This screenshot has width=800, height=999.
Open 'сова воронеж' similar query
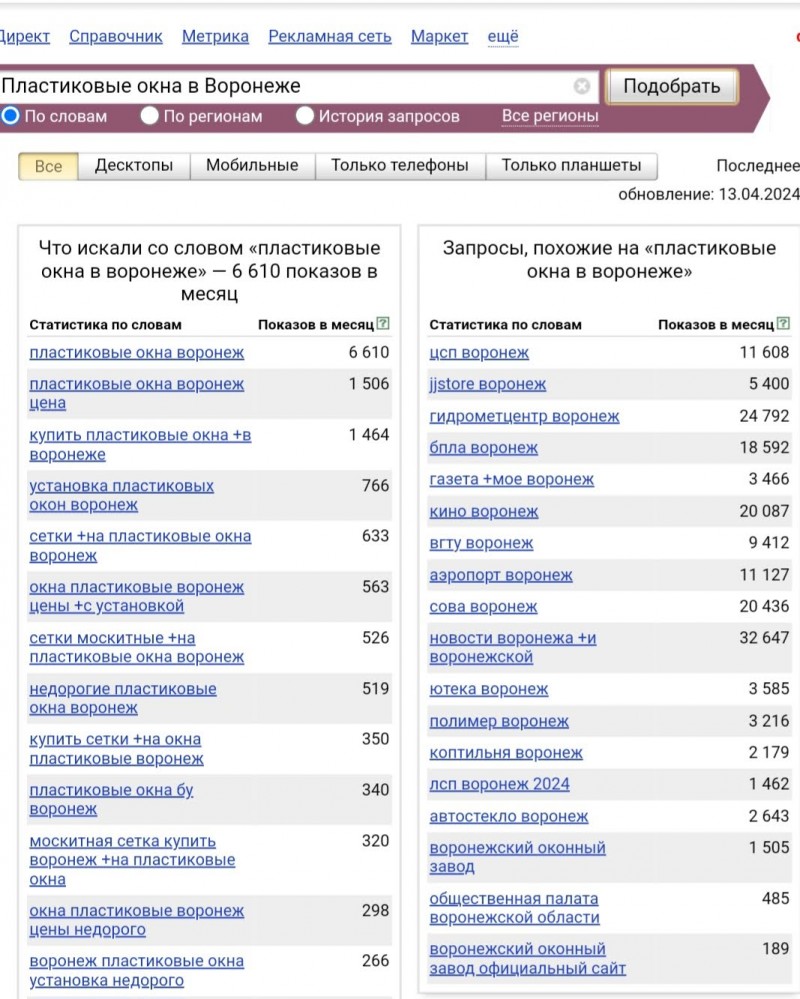483,607
